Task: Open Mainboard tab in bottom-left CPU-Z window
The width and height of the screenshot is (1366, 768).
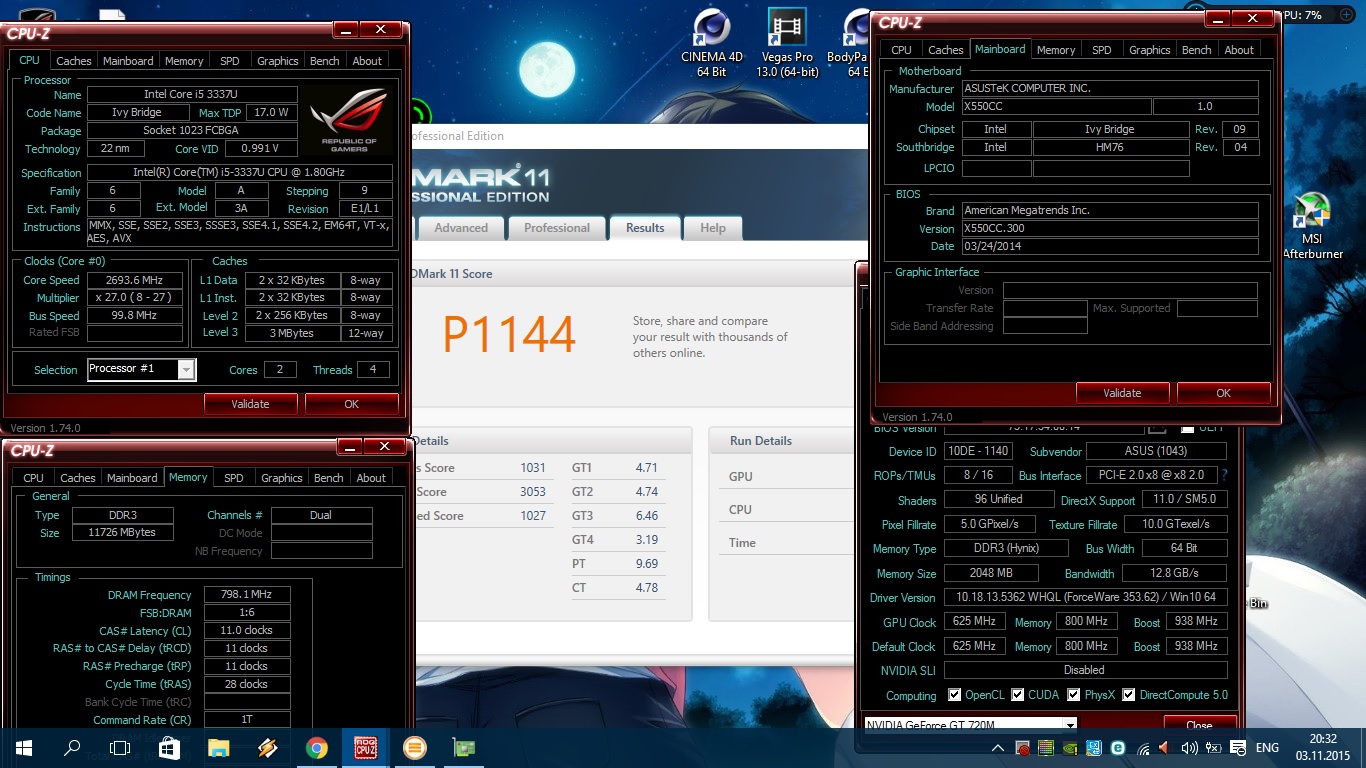Action: click(x=132, y=478)
